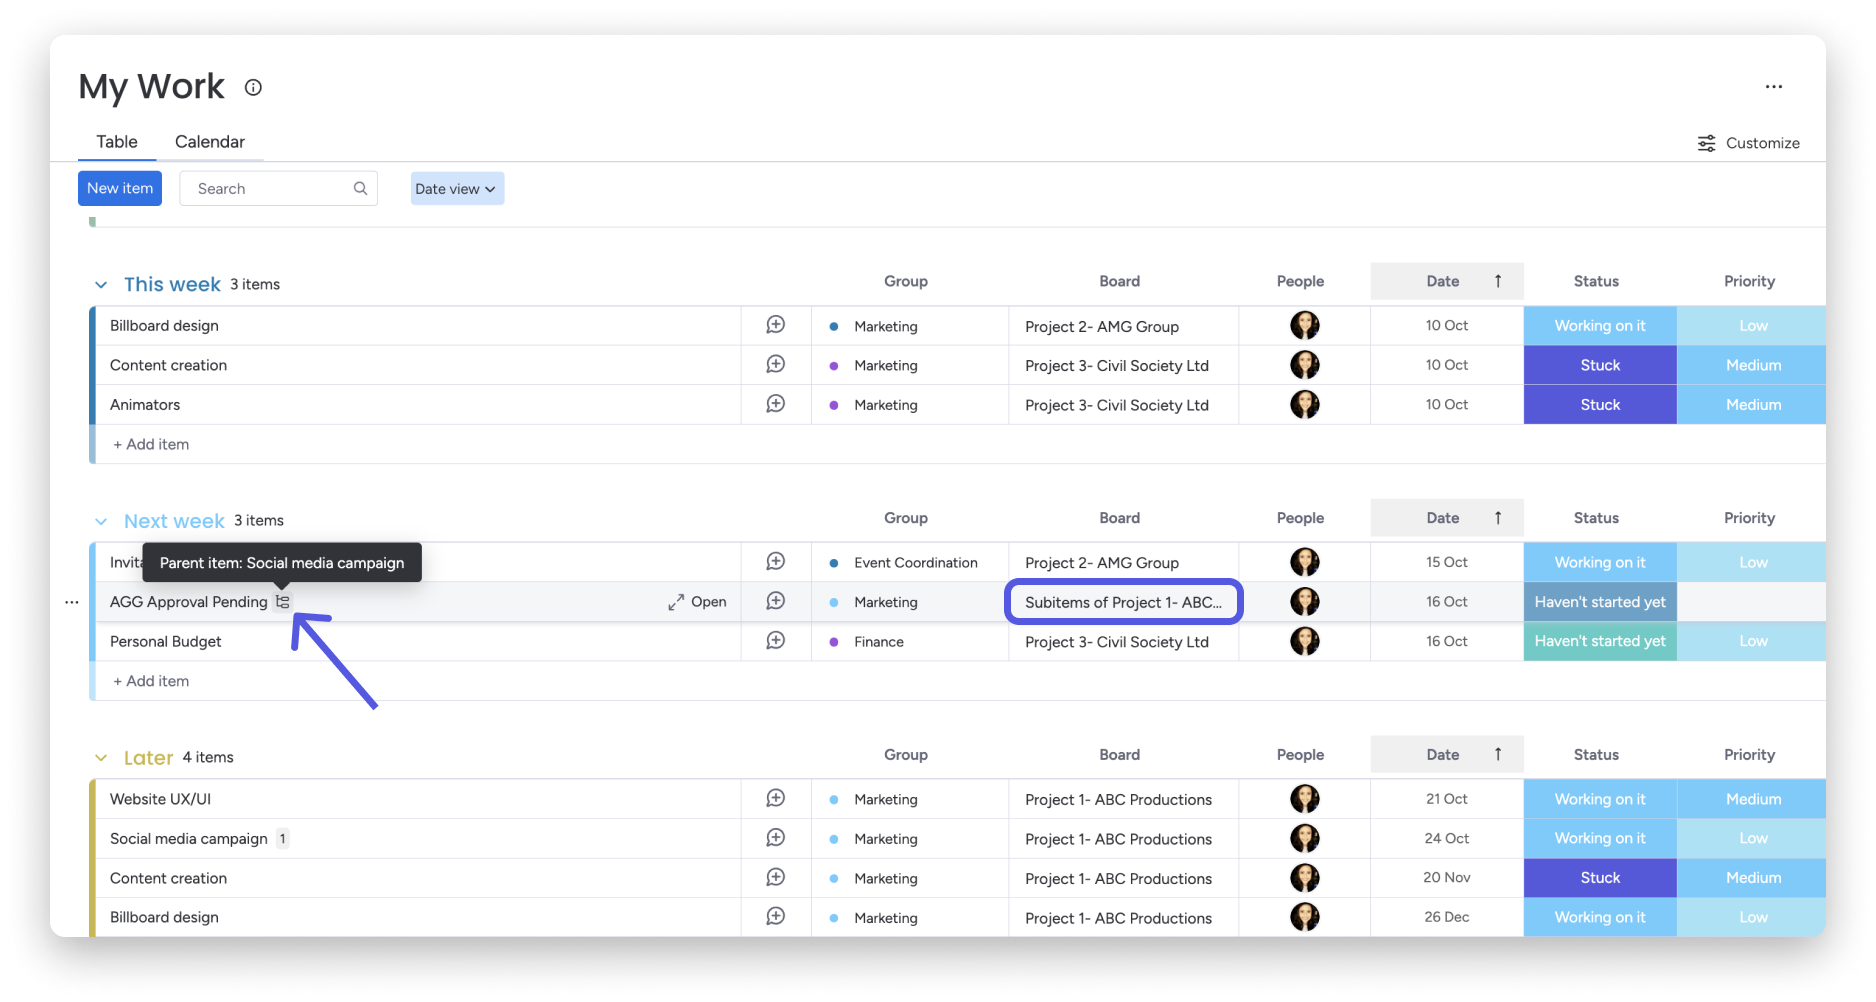Select the Table tab
Viewport: 1876px width, 1002px height.
(x=117, y=142)
